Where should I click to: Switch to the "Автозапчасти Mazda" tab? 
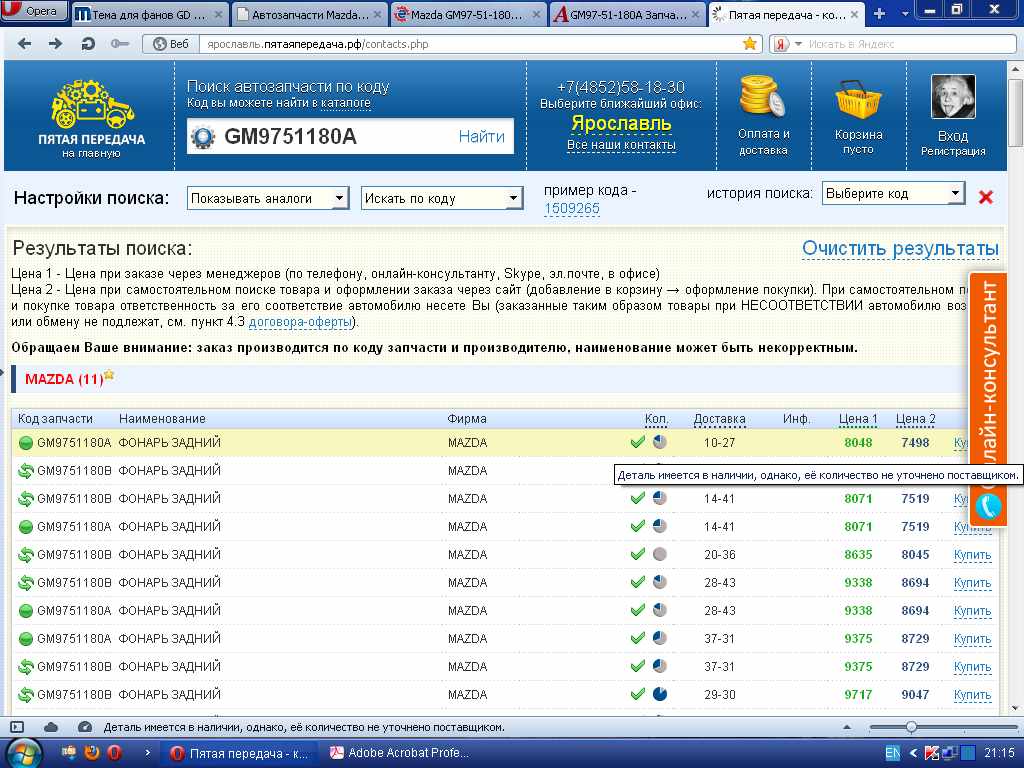(309, 14)
